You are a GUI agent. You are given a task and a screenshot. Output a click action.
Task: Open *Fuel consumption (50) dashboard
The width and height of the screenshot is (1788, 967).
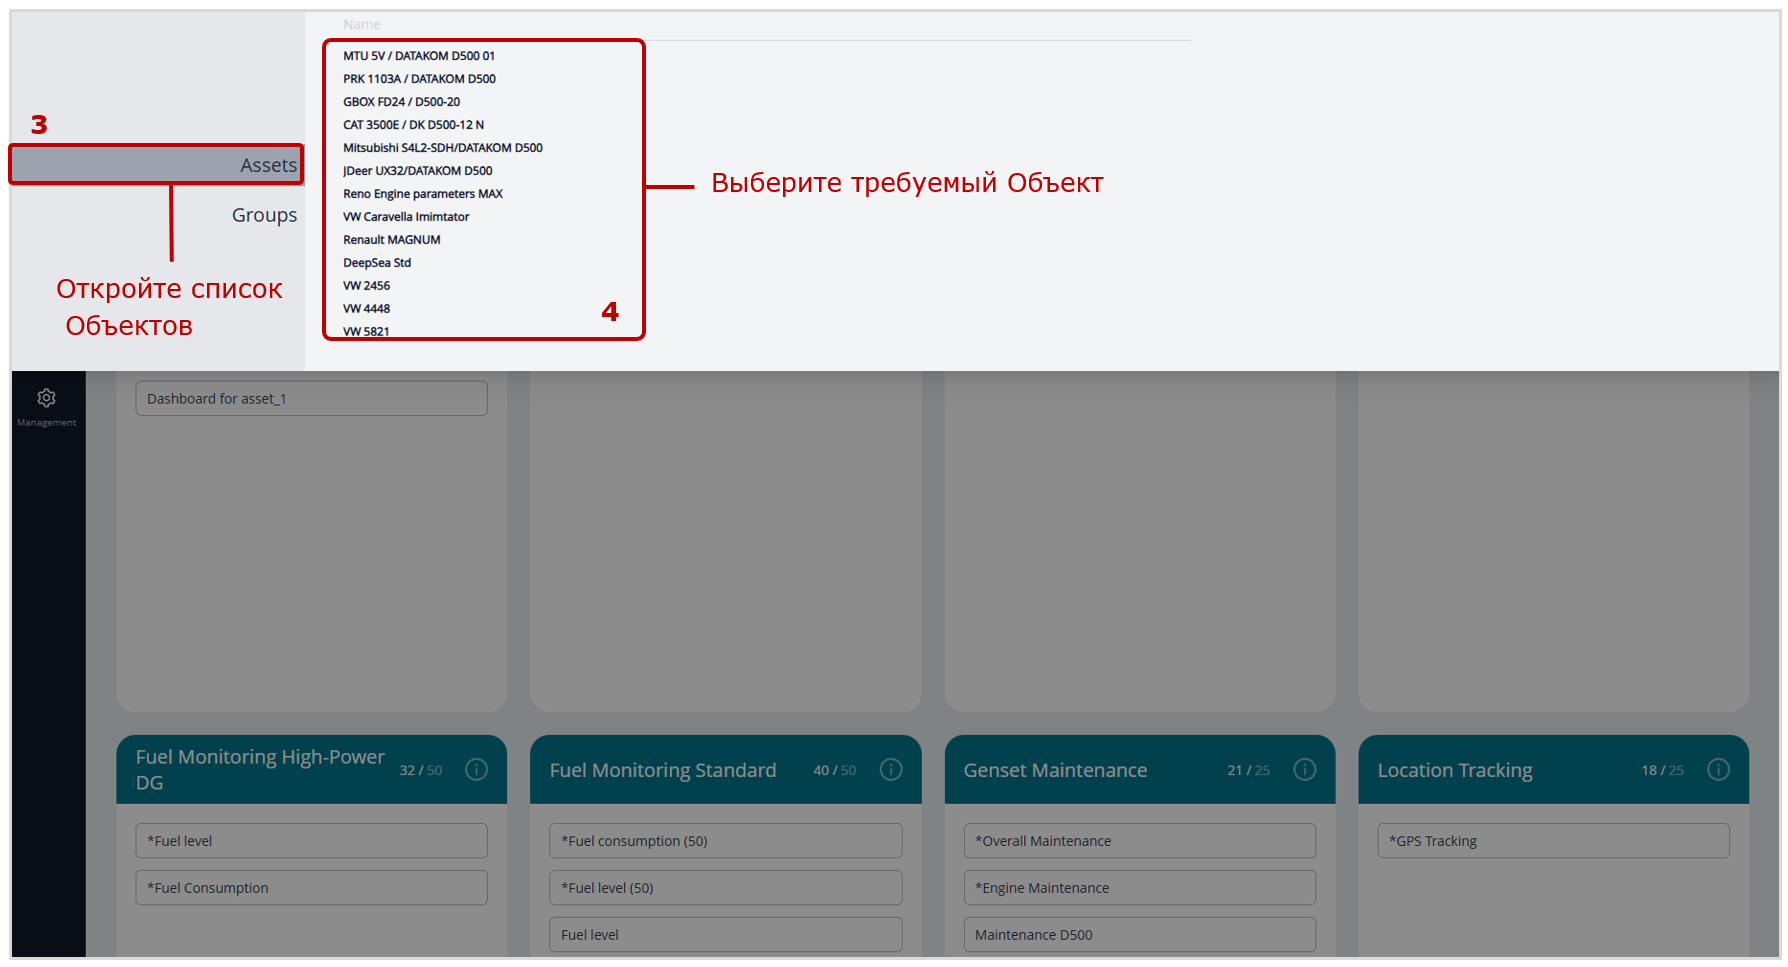725,841
